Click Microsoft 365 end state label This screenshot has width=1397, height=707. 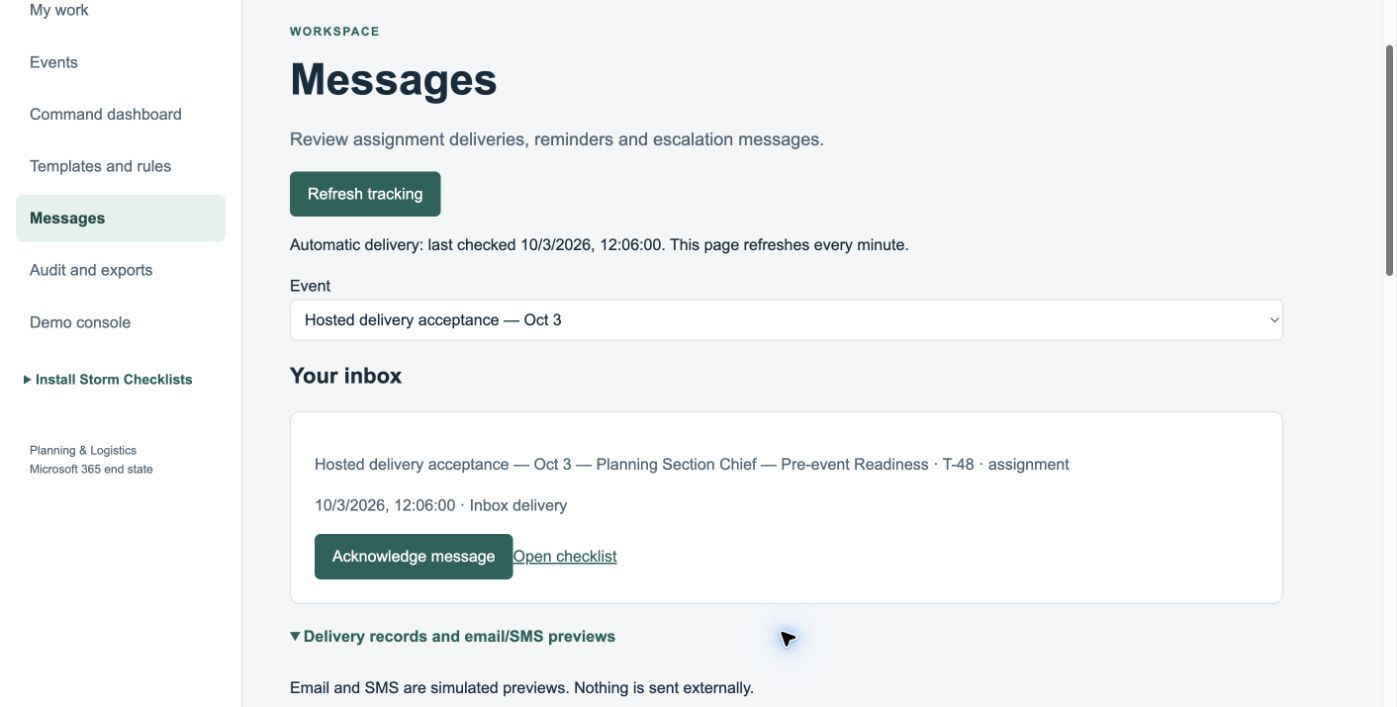coord(91,469)
